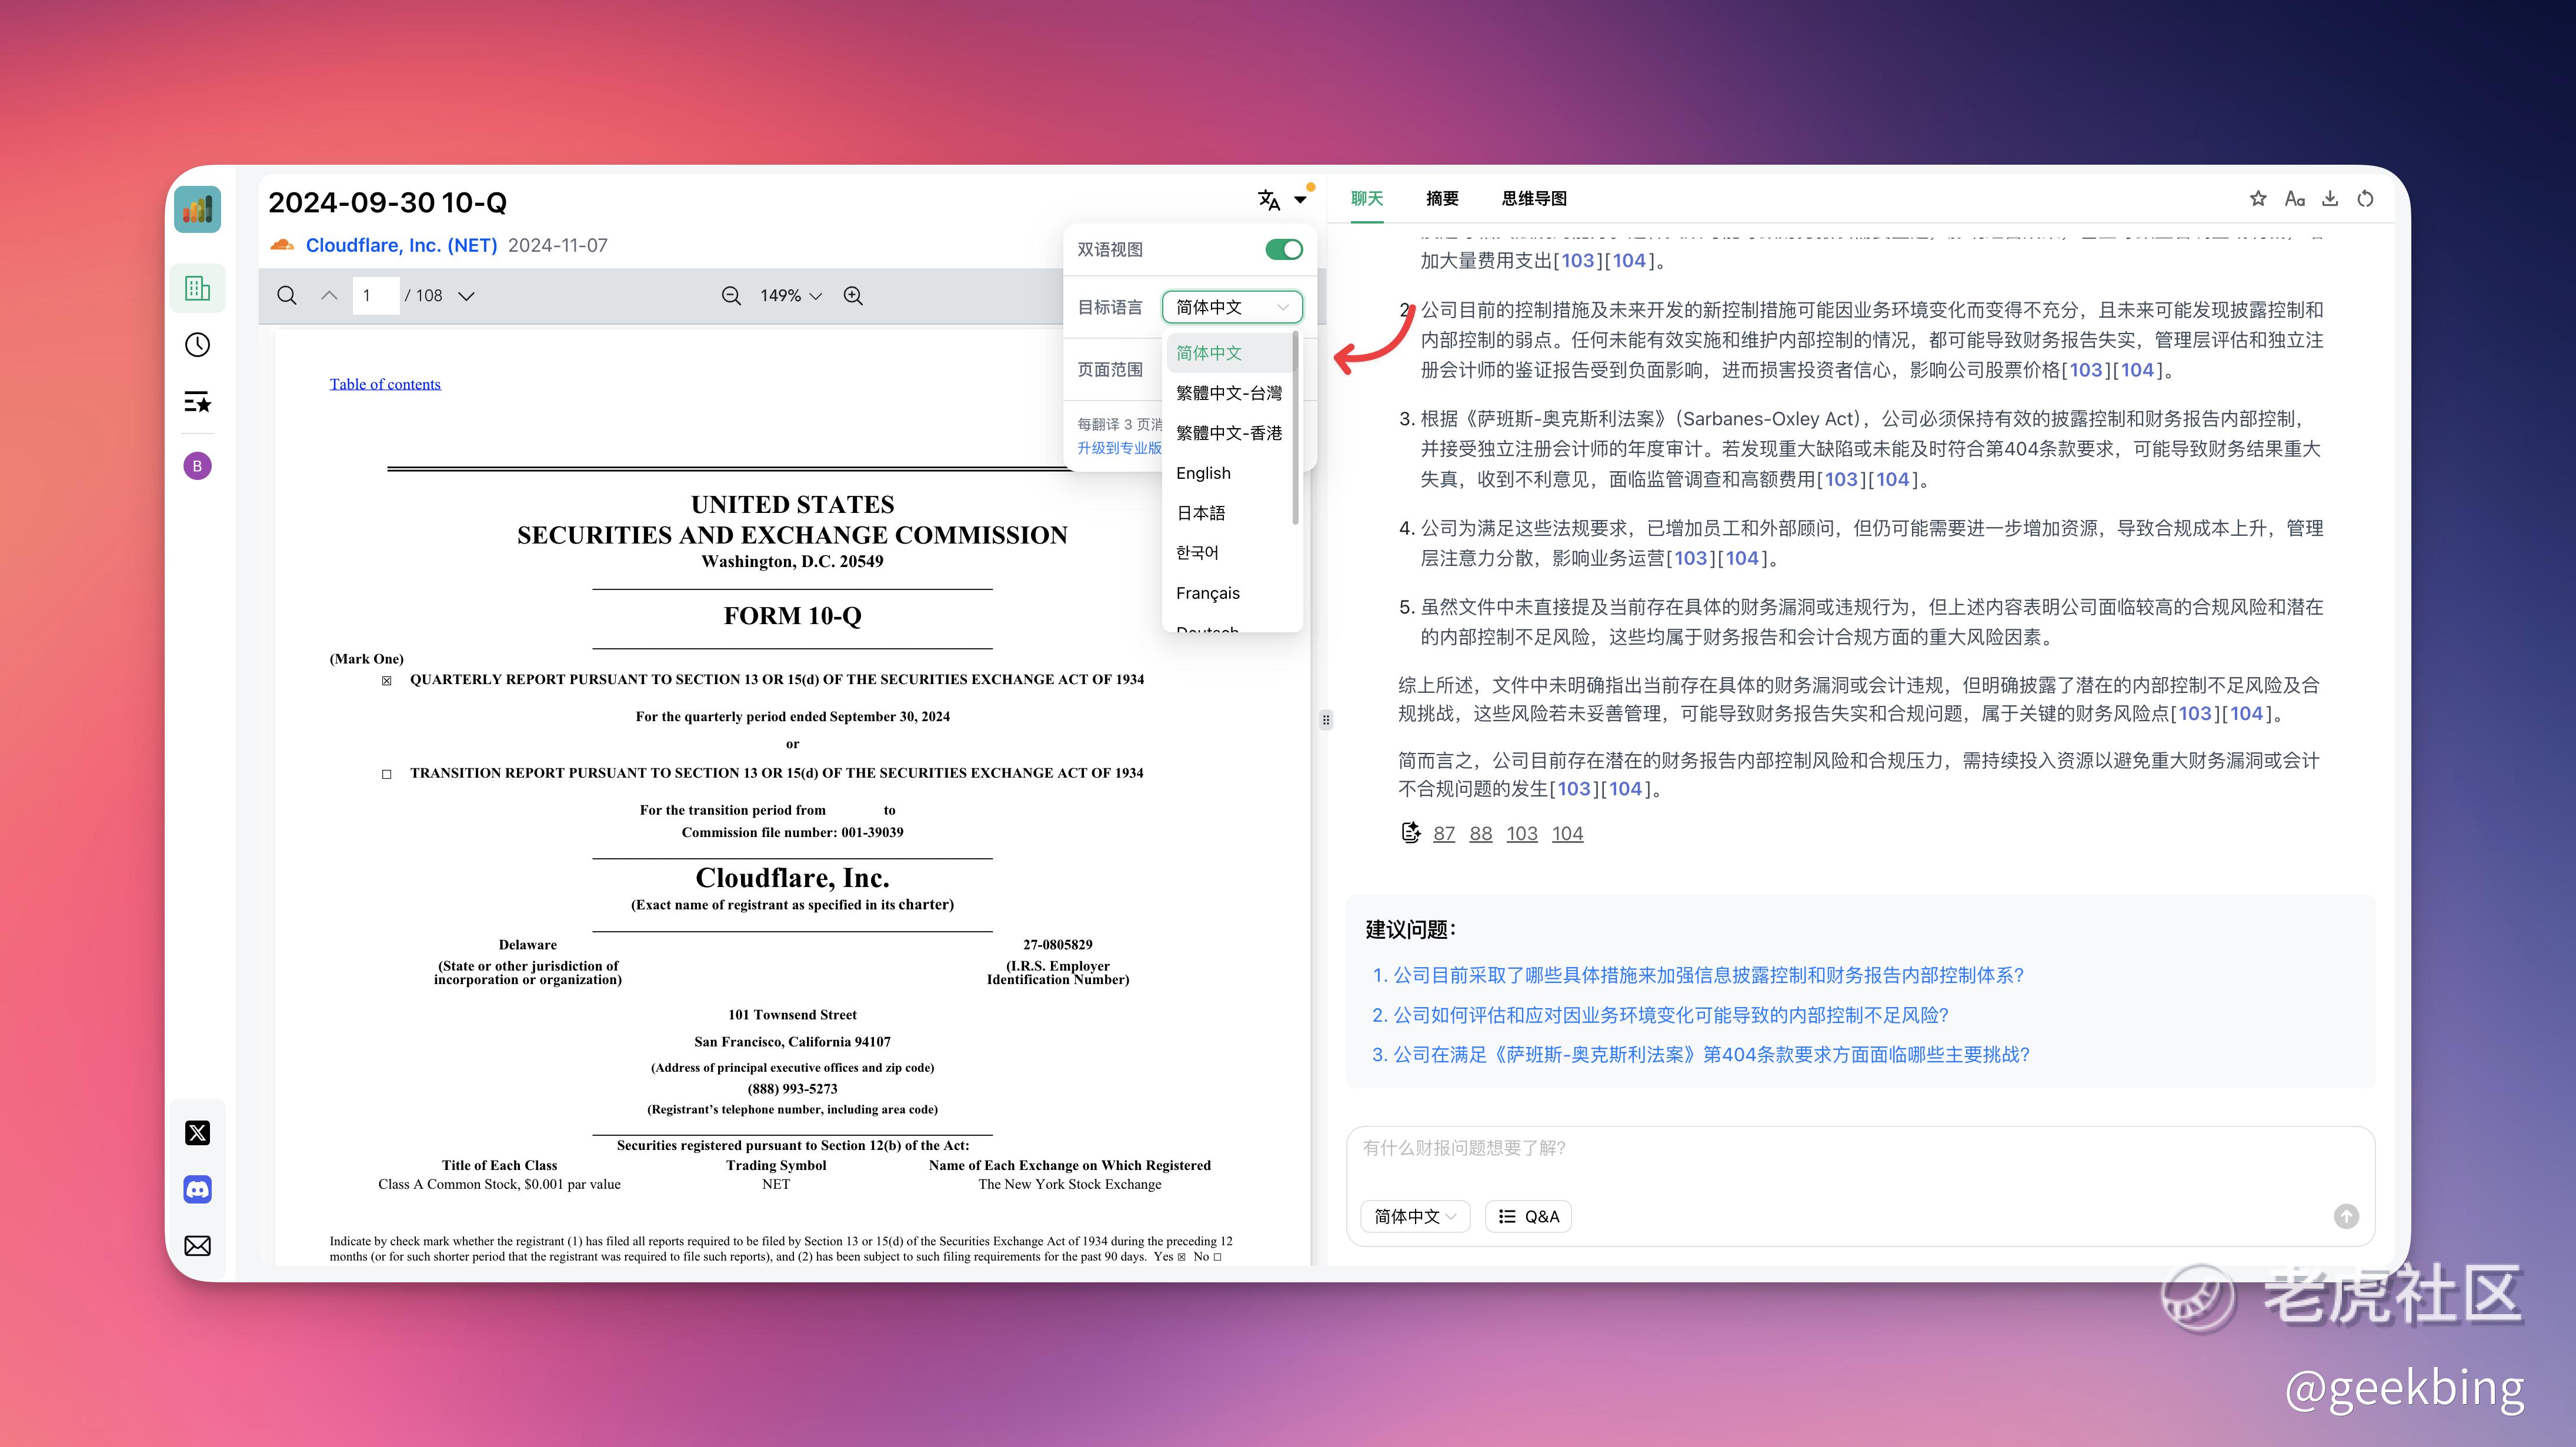The height and width of the screenshot is (1447, 2576).
Task: Zoom in the PDF document
Action: (x=853, y=296)
